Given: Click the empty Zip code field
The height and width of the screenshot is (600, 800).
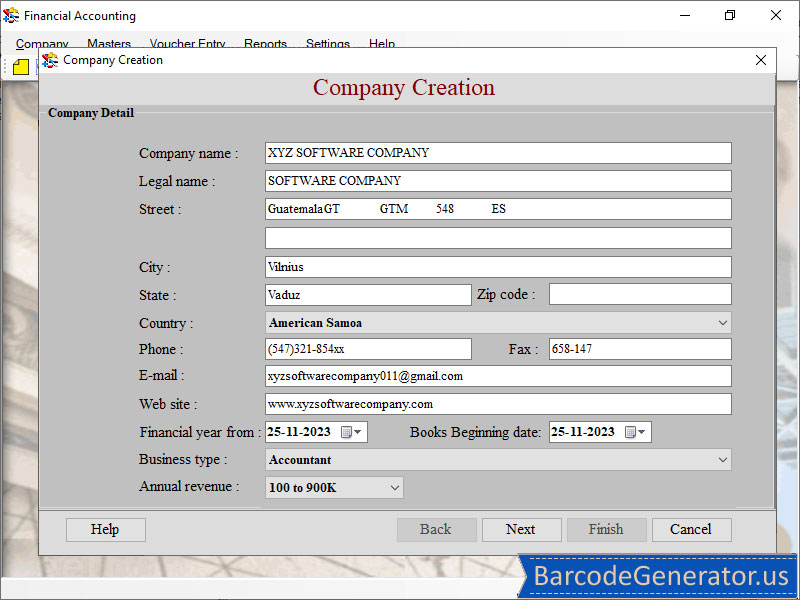Looking at the screenshot, I should pos(640,294).
